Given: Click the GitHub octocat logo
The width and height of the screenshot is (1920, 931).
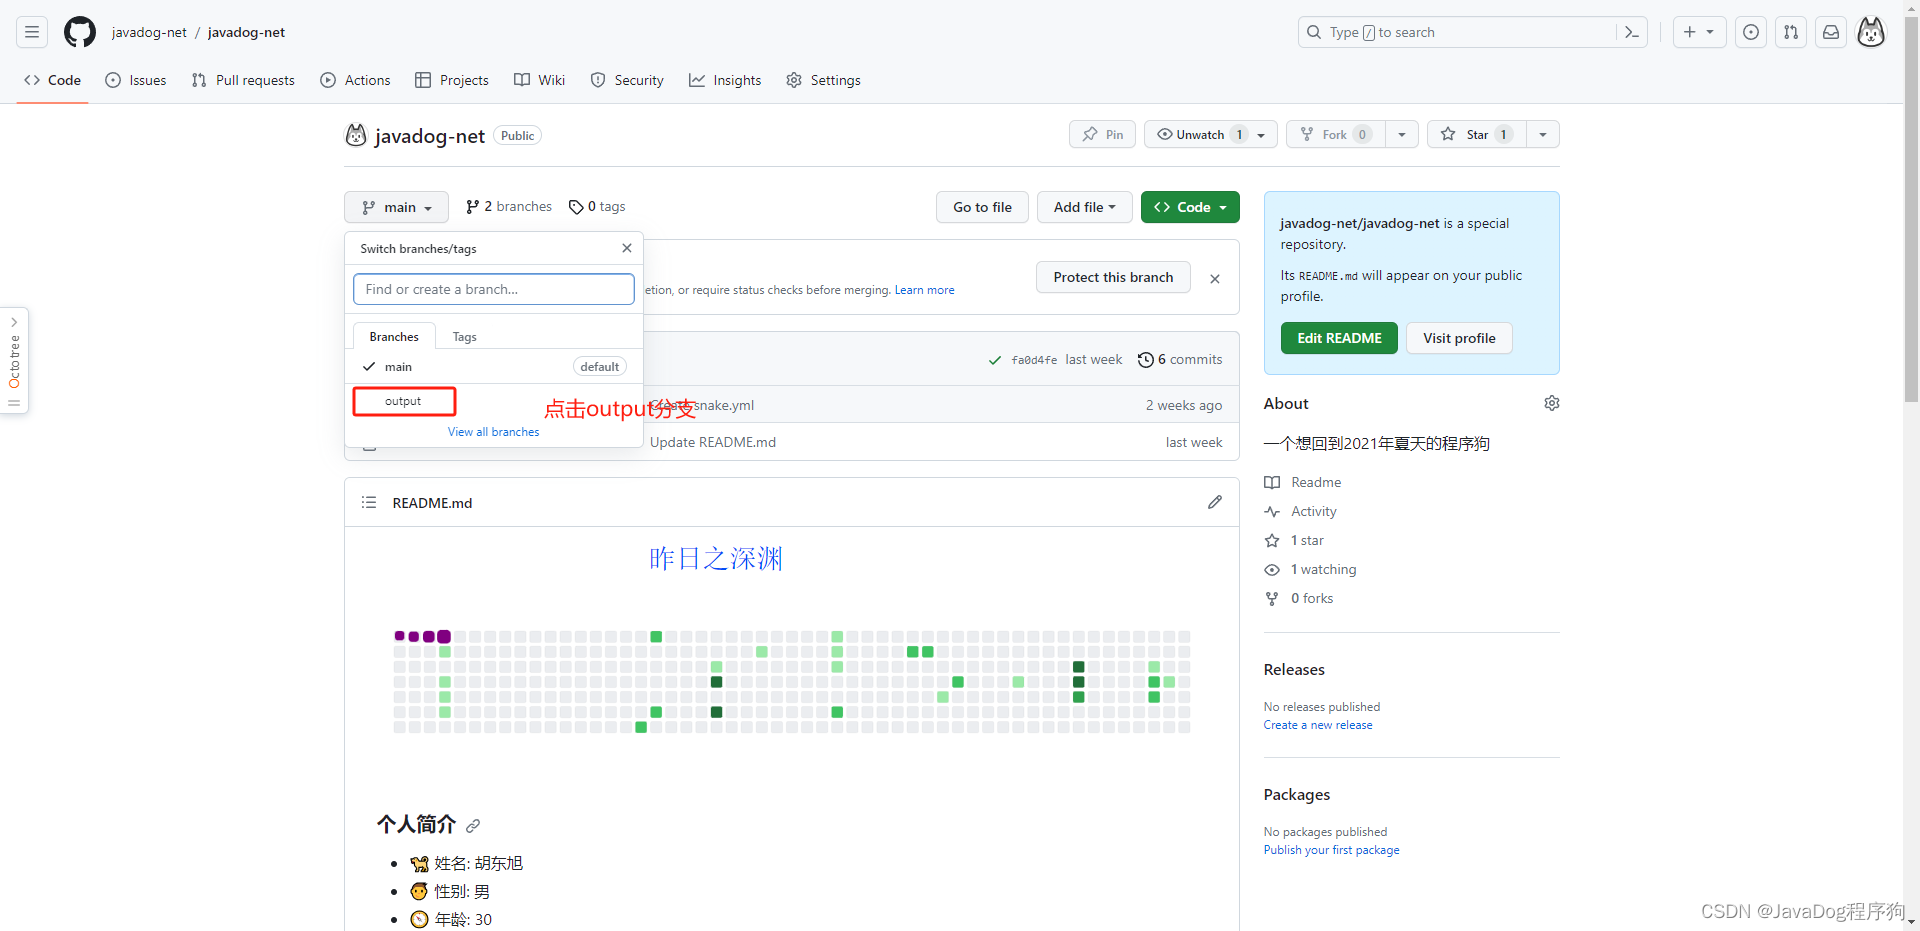Looking at the screenshot, I should pos(79,31).
